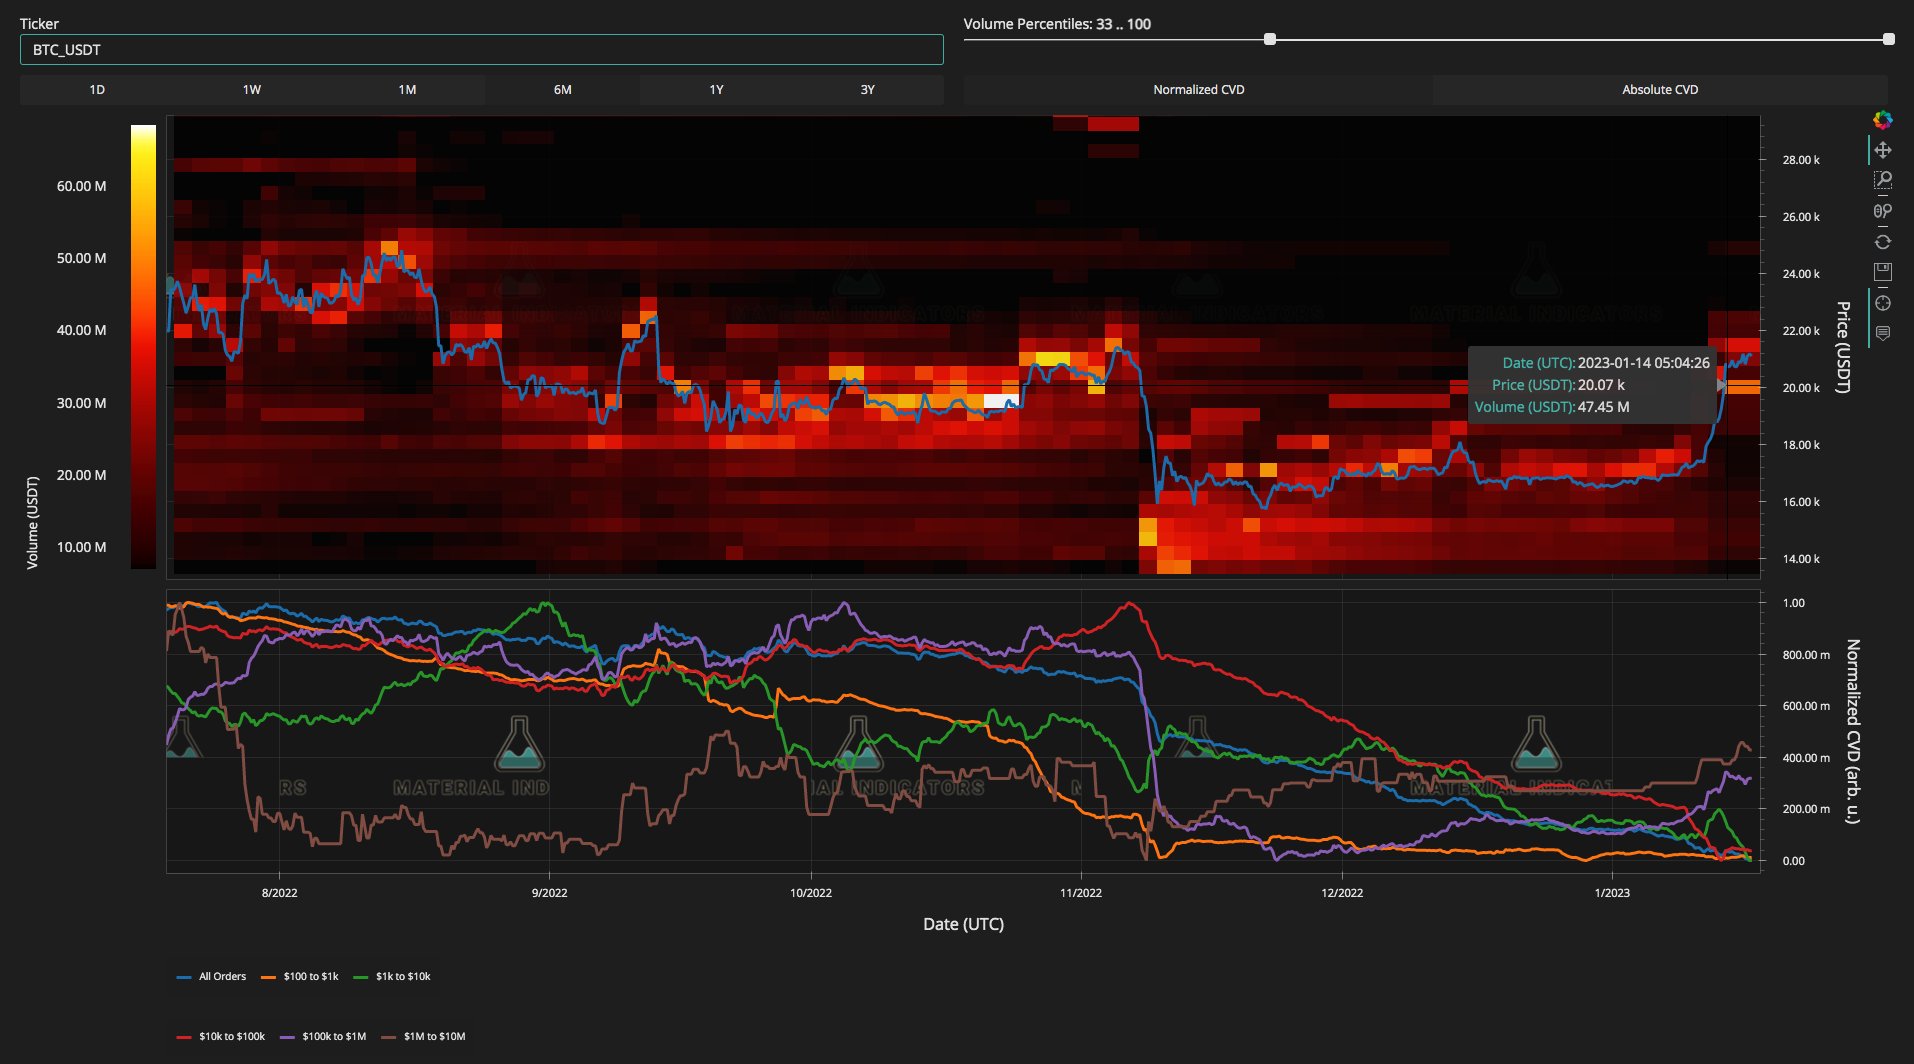Click the Plotly logo icon
Image resolution: width=1914 pixels, height=1064 pixels.
click(1884, 120)
